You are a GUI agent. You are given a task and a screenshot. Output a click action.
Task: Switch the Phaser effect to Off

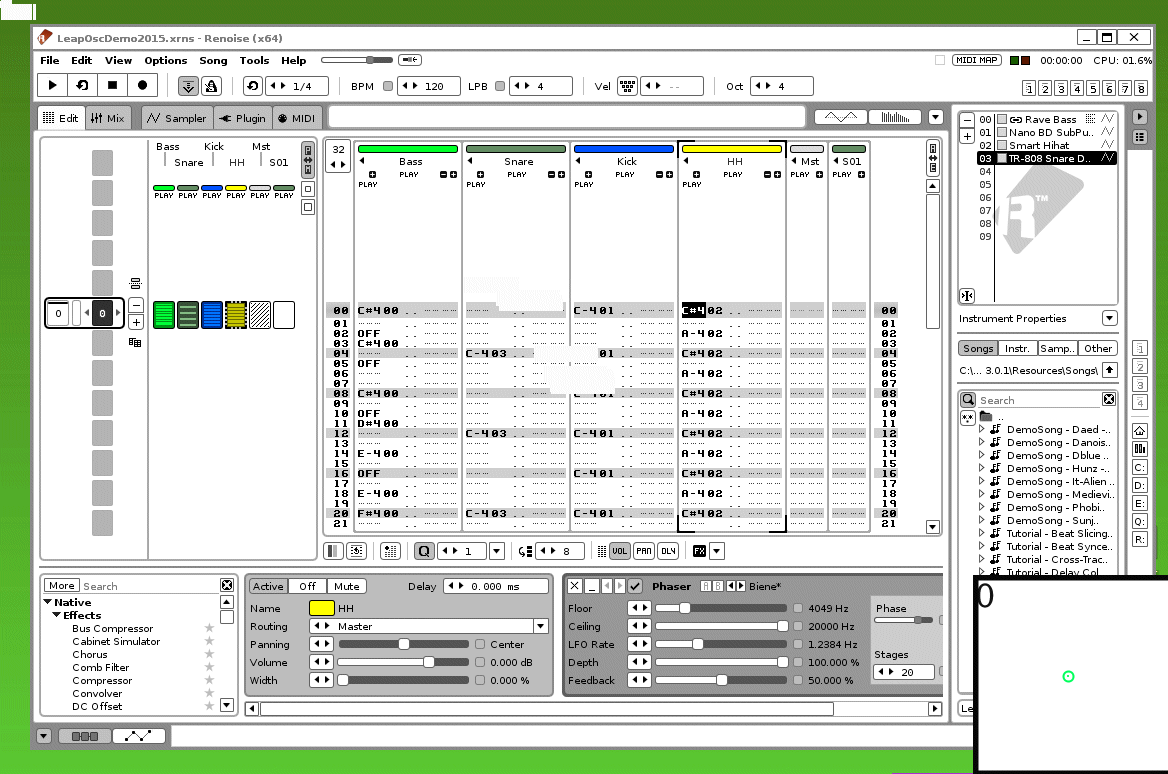(x=307, y=586)
